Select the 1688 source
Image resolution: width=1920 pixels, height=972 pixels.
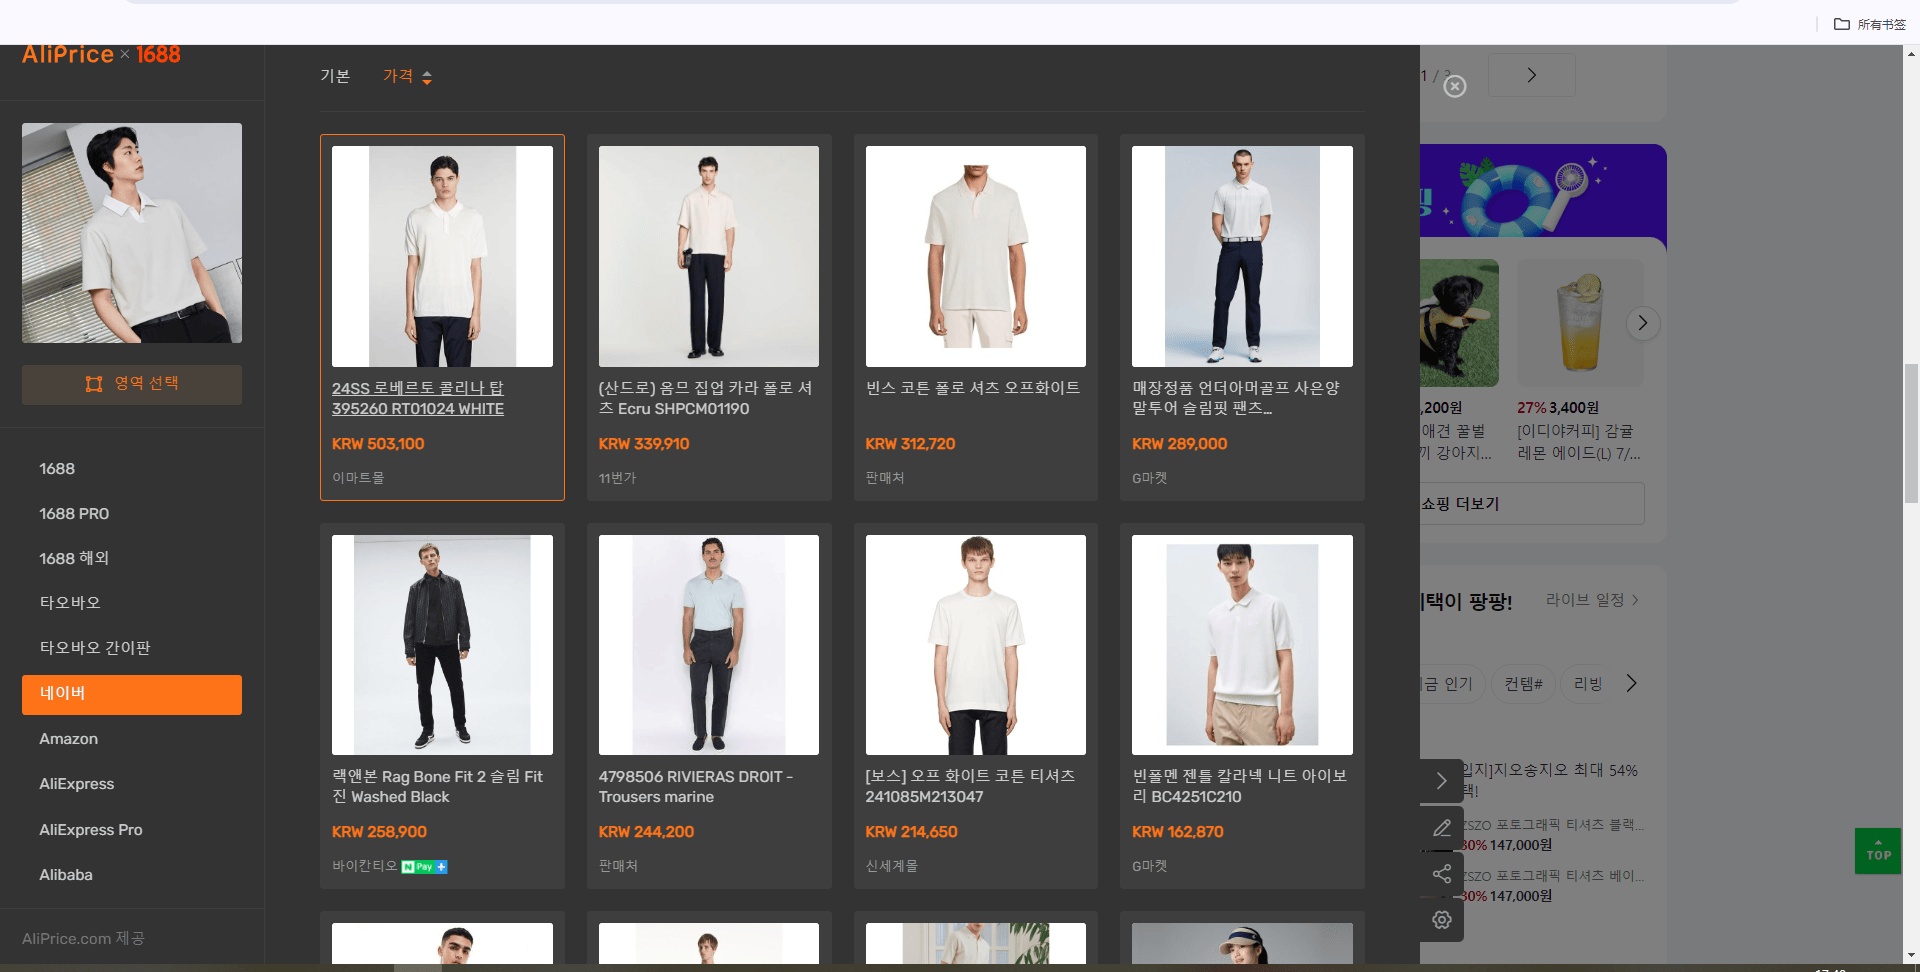[x=132, y=469]
